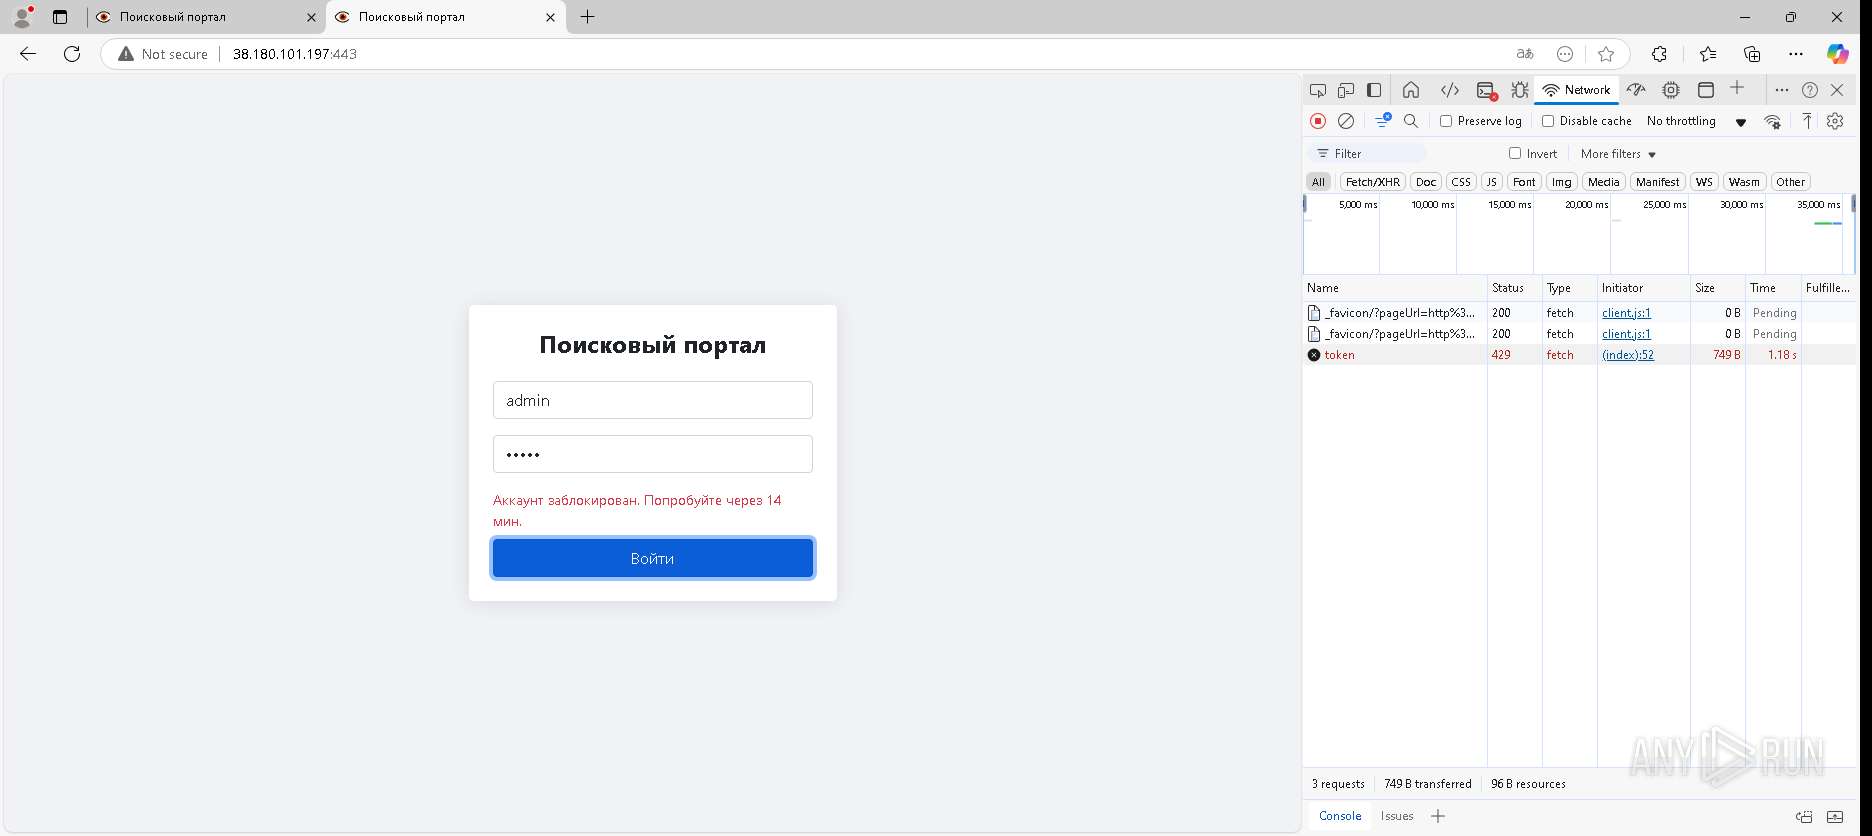1872x836 pixels.
Task: Check the Invert filter checkbox
Action: 1515,153
